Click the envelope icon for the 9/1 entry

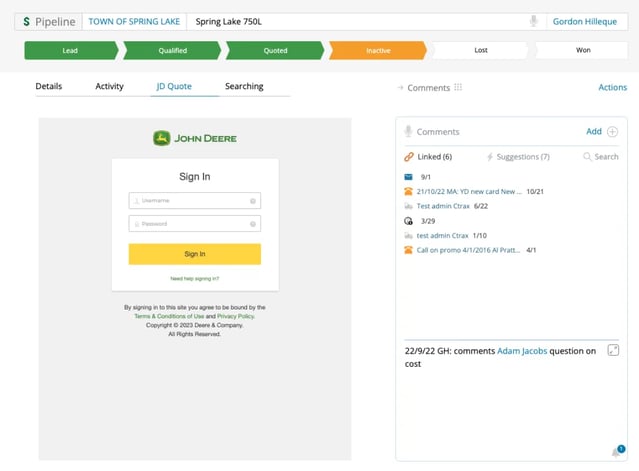point(408,176)
